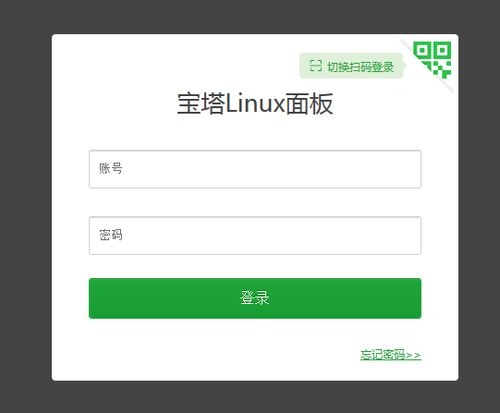The height and width of the screenshot is (413, 500).
Task: Switch to QR scan login via QR icon
Action: pyautogui.click(x=432, y=59)
